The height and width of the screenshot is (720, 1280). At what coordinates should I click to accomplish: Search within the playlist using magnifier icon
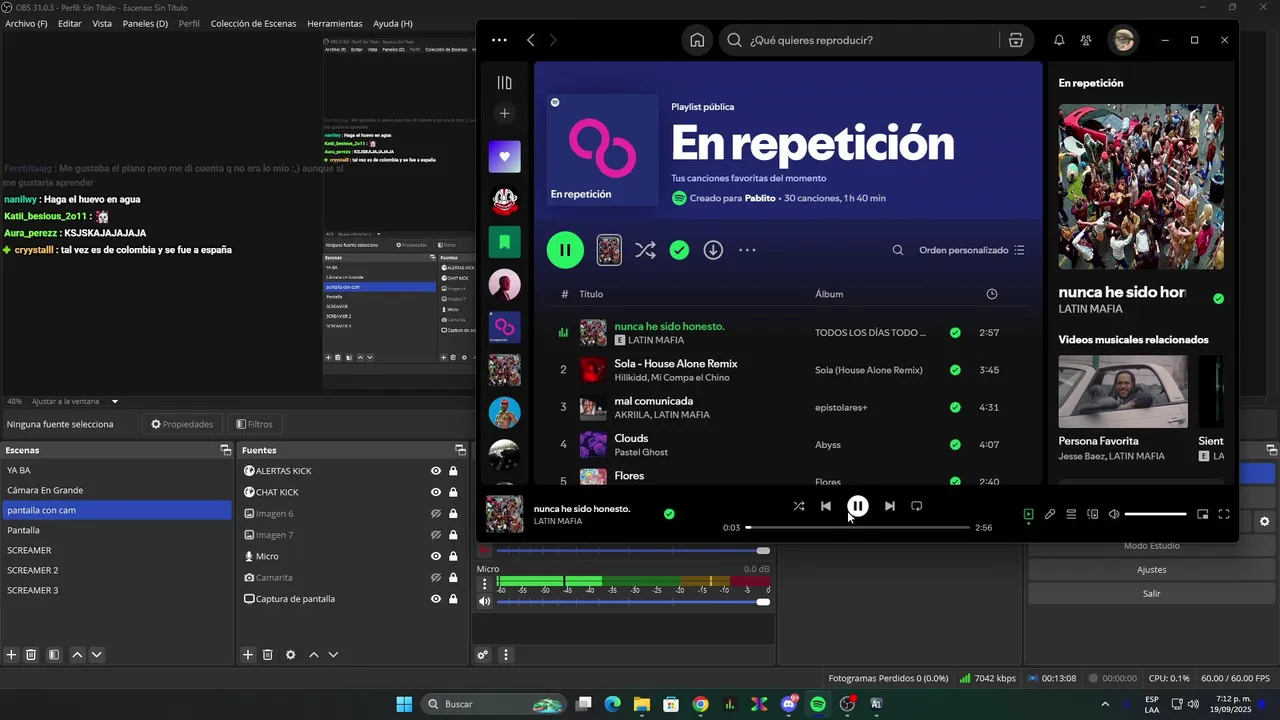pos(898,250)
